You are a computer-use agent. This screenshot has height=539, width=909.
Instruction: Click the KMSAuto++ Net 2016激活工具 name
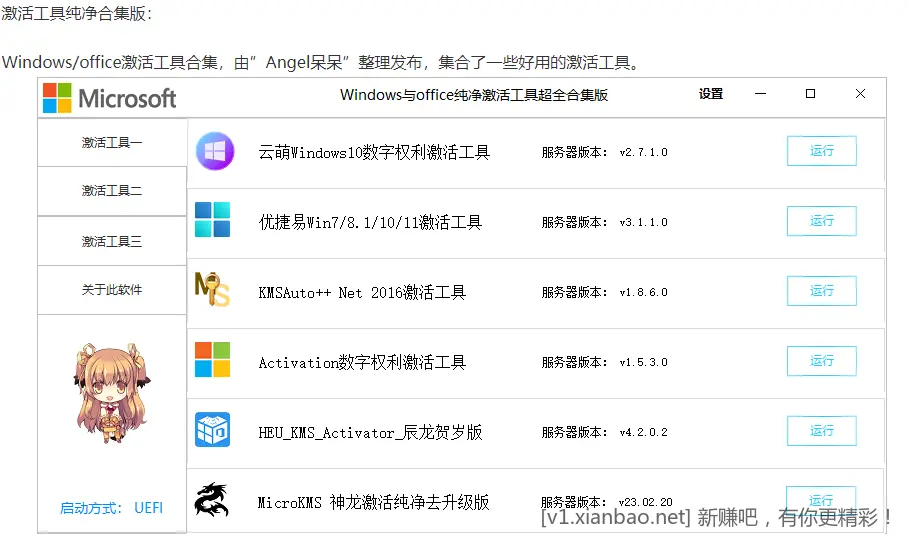click(x=362, y=293)
